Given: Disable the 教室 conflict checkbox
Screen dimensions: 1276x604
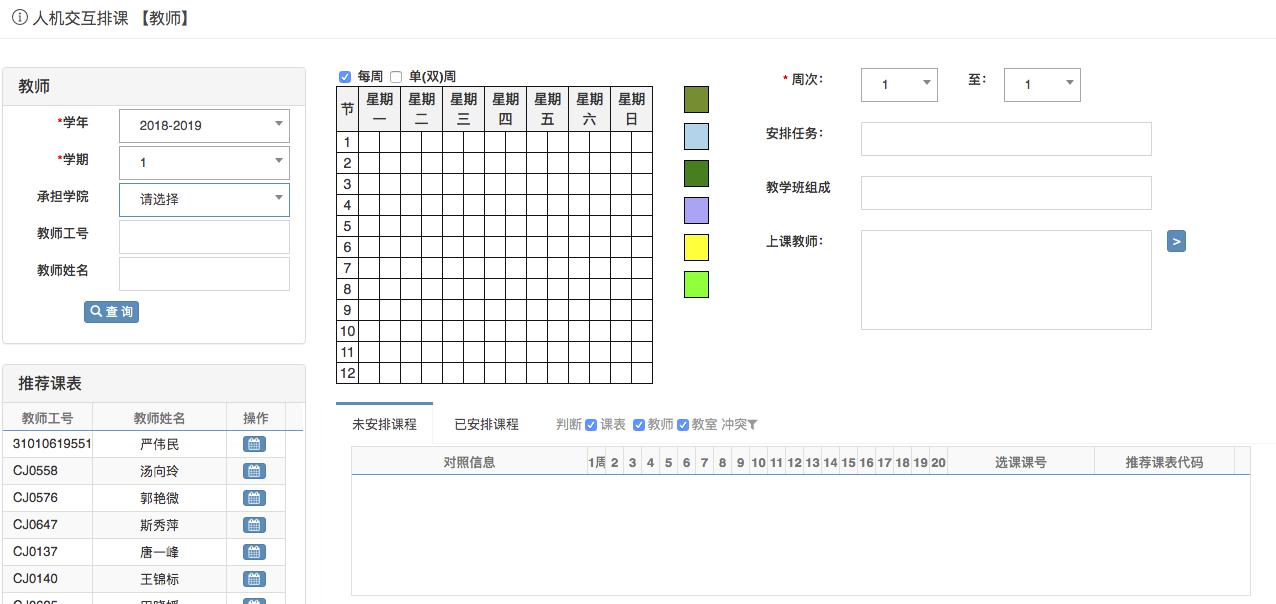Looking at the screenshot, I should click(x=683, y=424).
